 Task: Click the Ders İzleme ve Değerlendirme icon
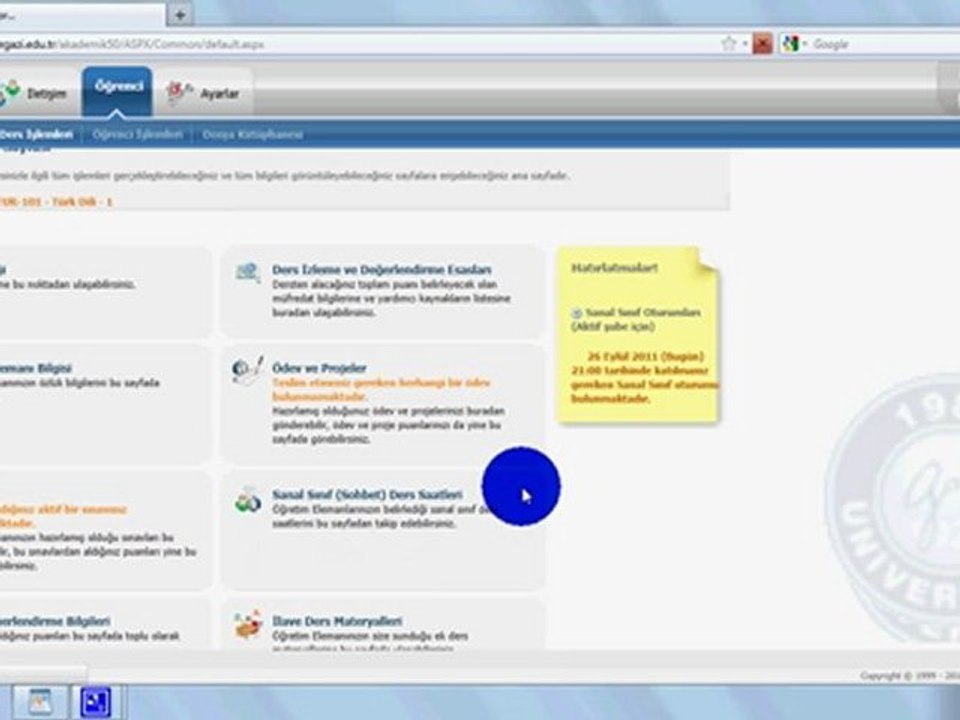coord(247,272)
